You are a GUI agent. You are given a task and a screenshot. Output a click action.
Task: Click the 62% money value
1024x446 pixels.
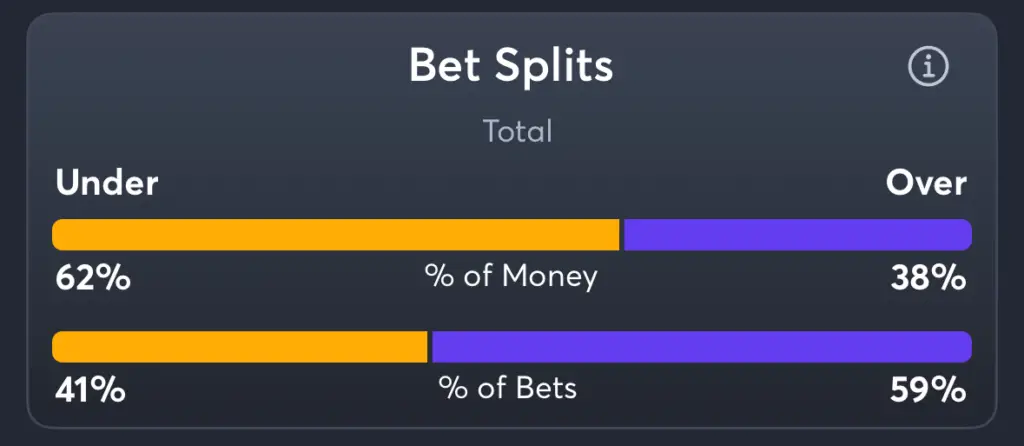(93, 279)
